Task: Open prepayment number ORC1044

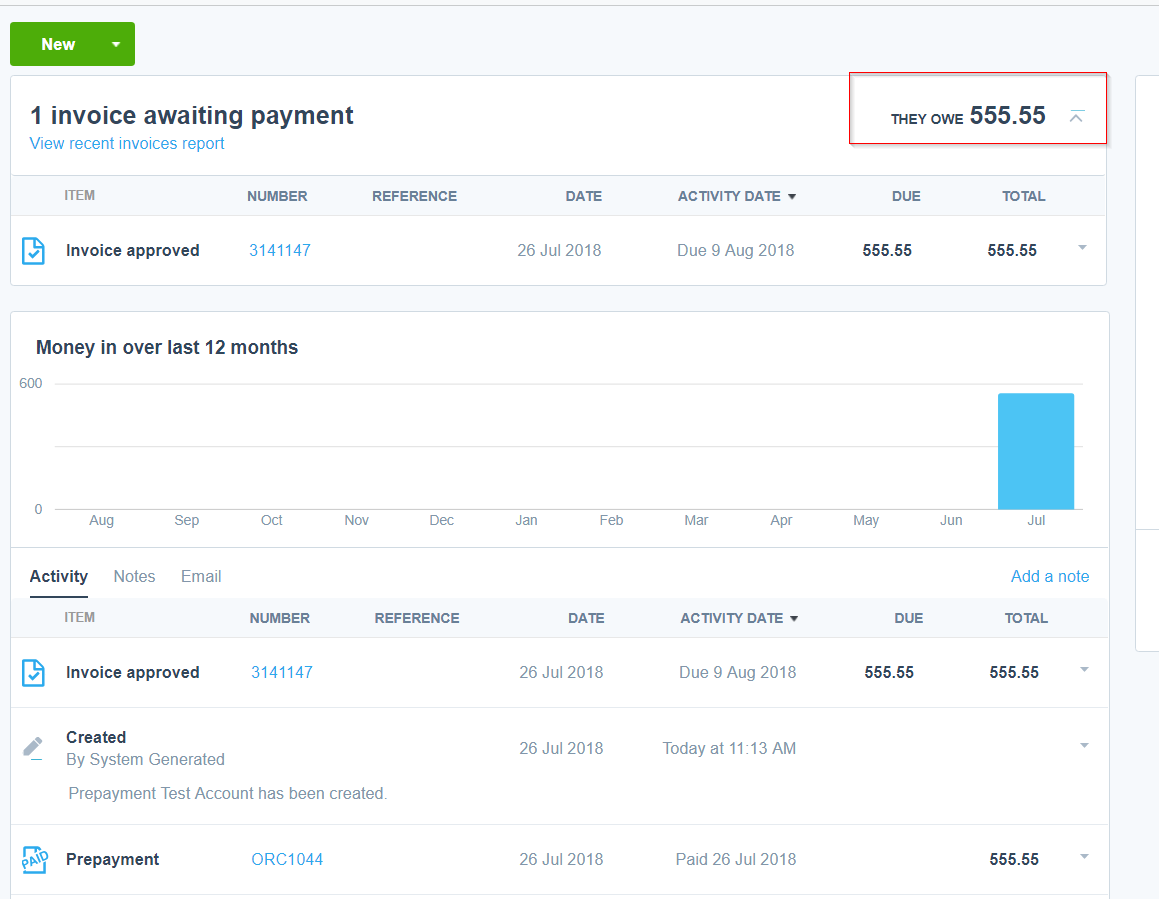Action: 287,860
